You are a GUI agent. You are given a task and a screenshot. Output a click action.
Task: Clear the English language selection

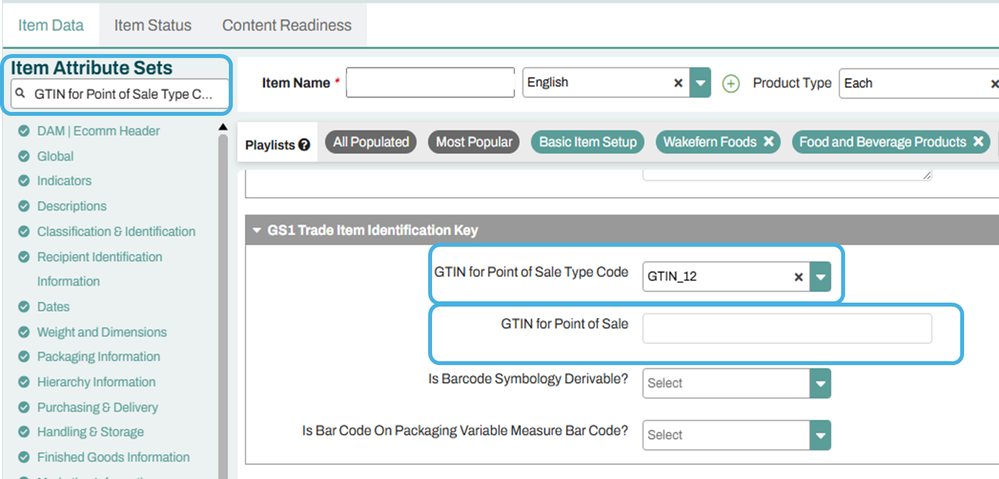[678, 84]
